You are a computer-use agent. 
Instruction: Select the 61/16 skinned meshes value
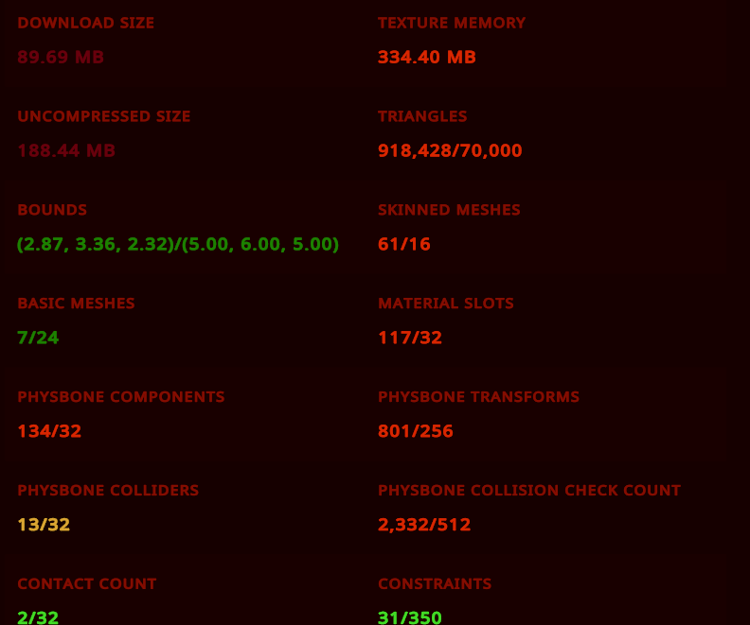(404, 244)
